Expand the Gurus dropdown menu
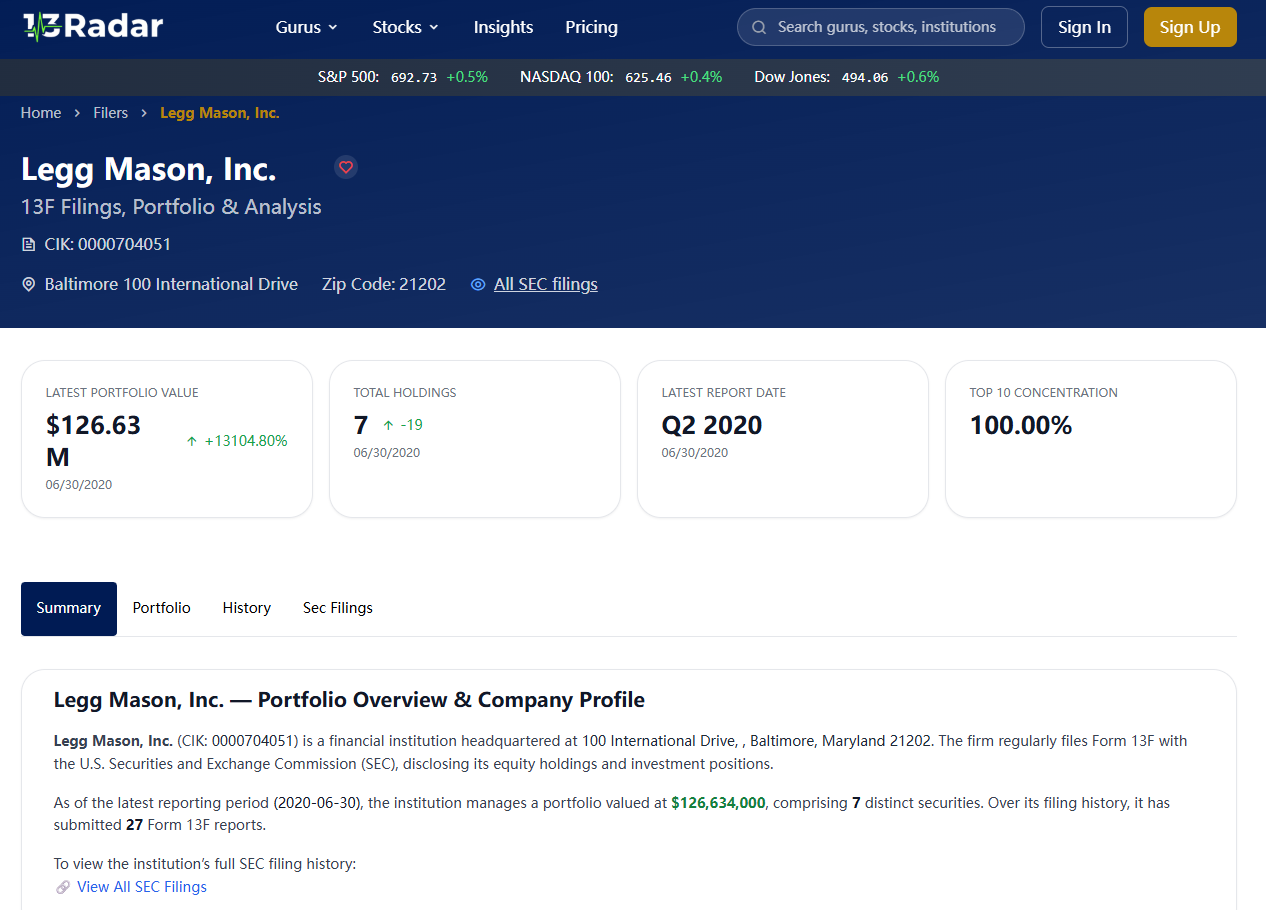This screenshot has width=1266, height=910. 306,27
